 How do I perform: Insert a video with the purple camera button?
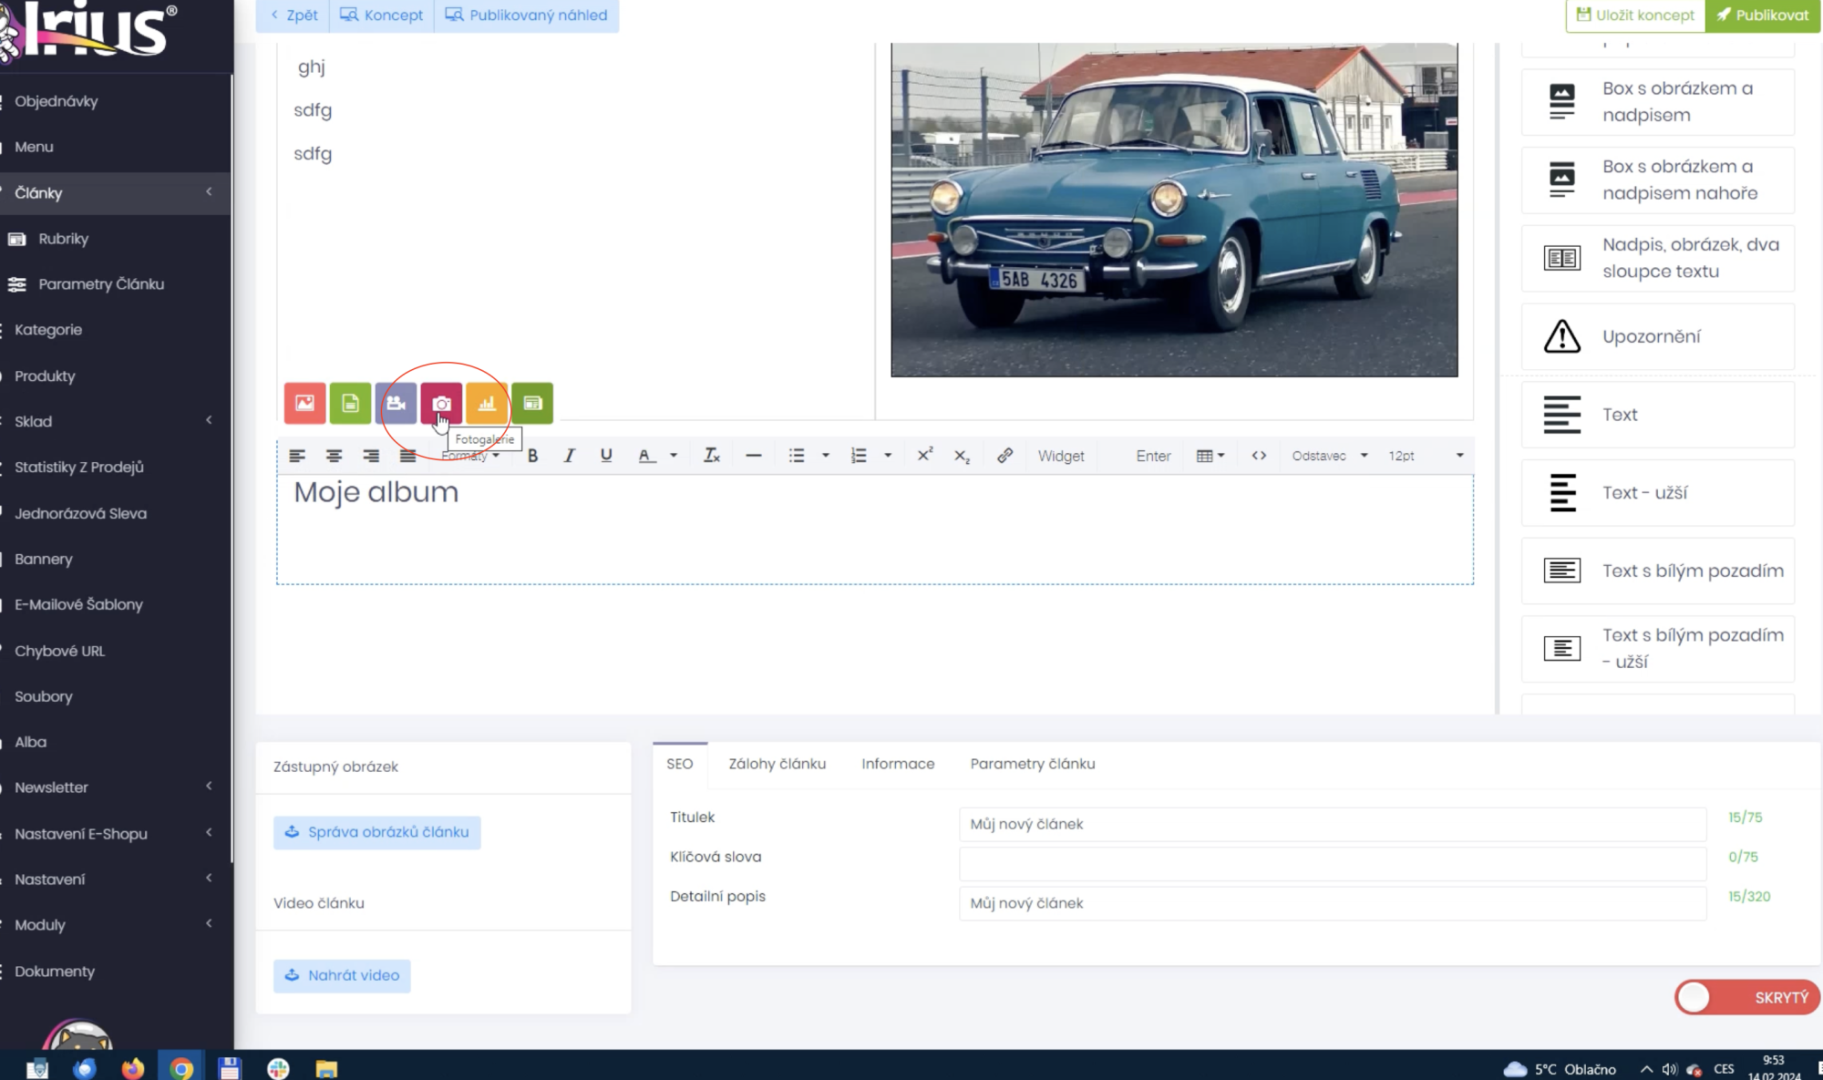(396, 403)
